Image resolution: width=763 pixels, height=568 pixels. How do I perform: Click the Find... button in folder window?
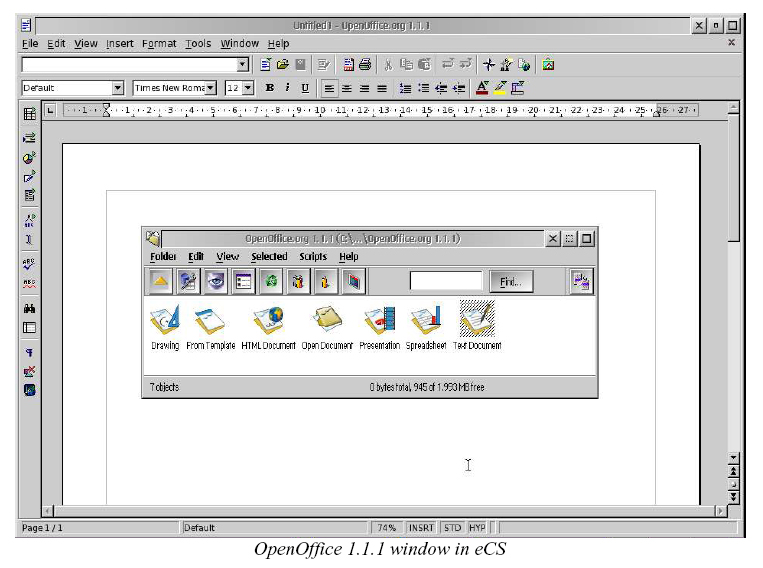coord(511,281)
